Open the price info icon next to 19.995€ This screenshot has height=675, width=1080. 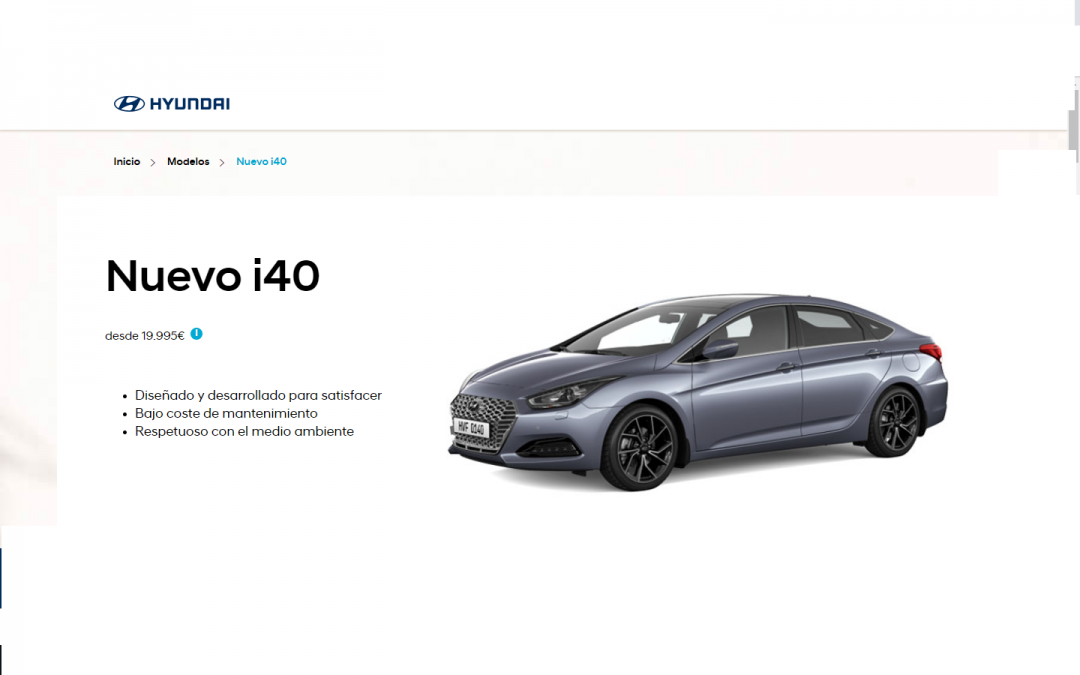tap(196, 334)
